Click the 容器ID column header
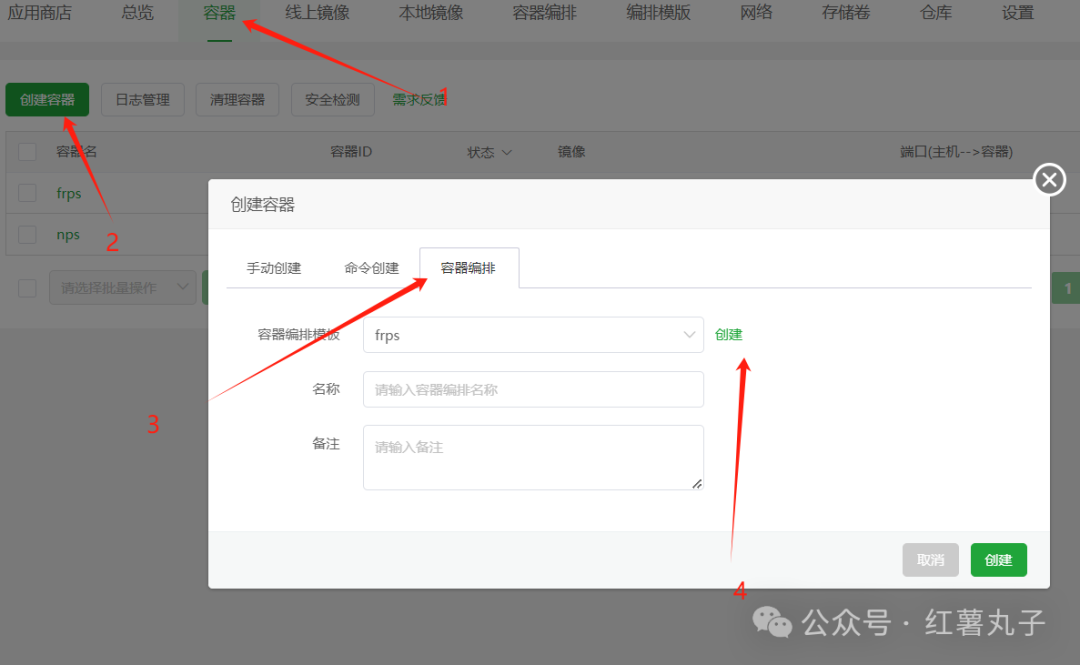 (x=351, y=152)
